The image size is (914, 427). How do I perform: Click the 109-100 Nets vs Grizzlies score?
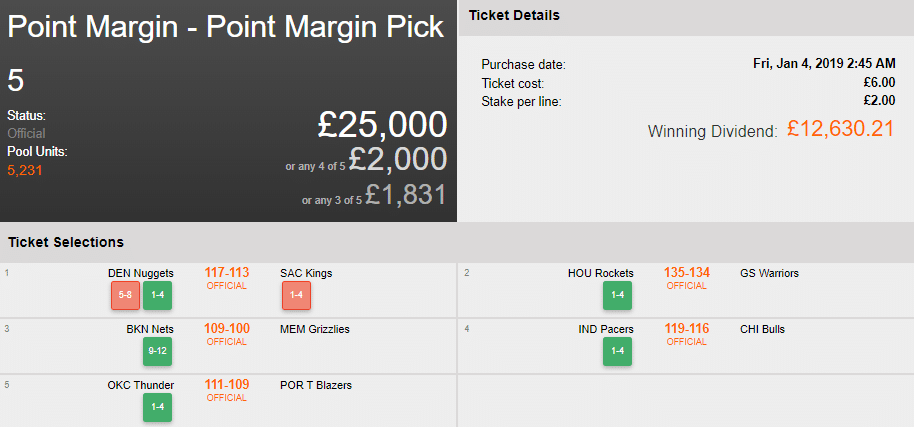pos(226,329)
